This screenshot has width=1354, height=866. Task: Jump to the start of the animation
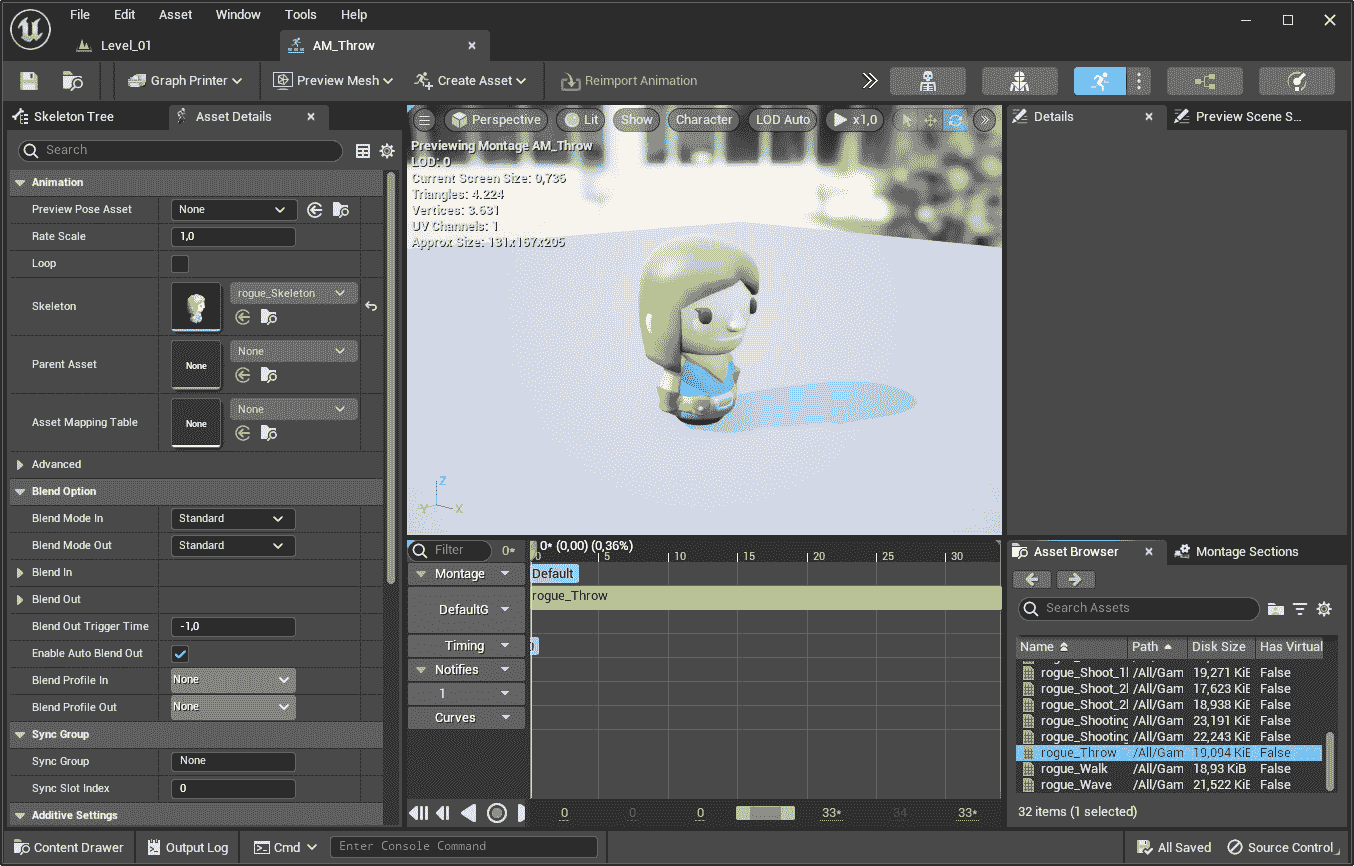pos(419,813)
